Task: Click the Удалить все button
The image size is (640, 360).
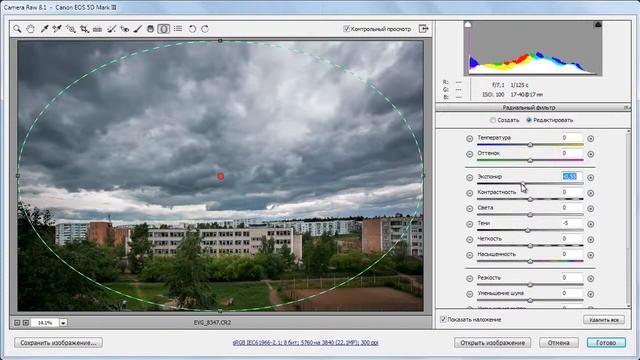Action: click(604, 320)
